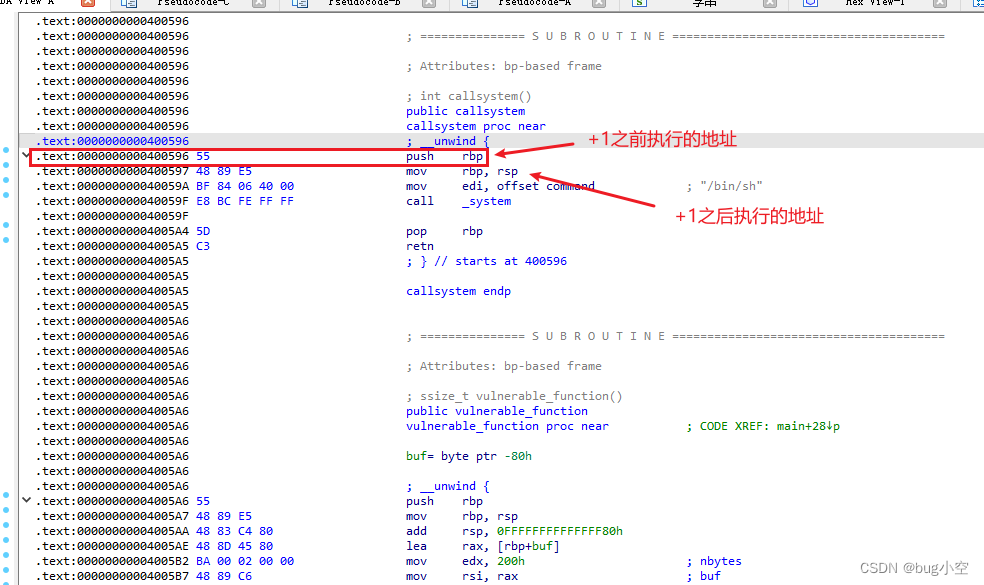Toggle breakpoint dot for push rbp at 400596
The width and height of the screenshot is (984, 585).
[6, 150]
